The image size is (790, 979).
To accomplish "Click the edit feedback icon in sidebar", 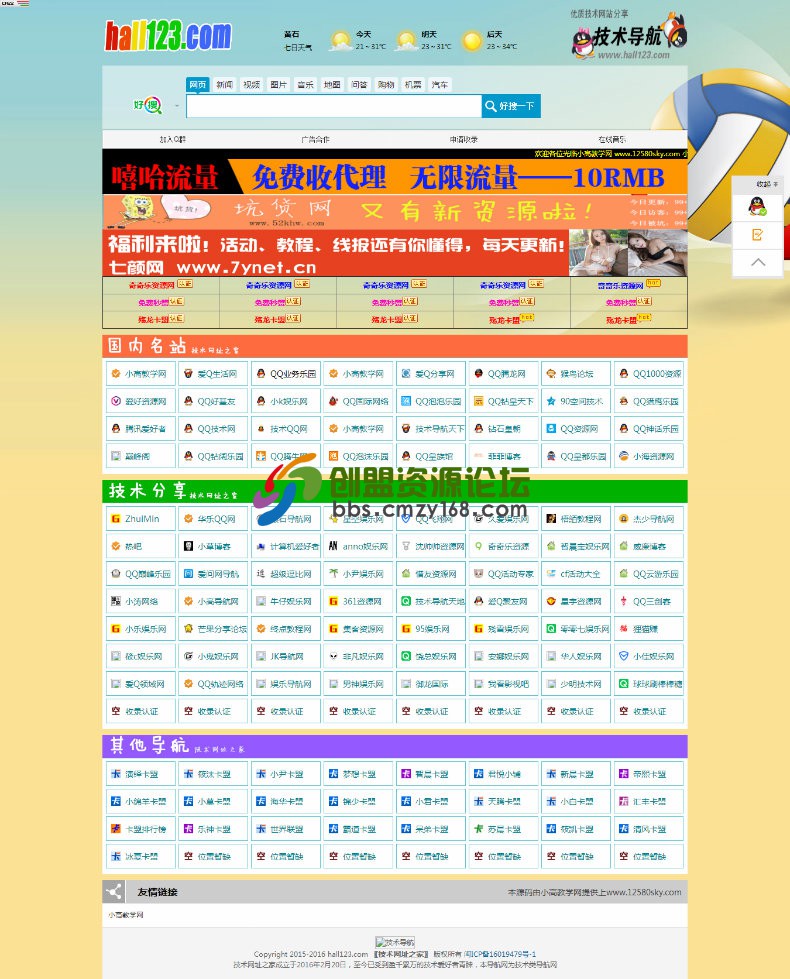I will 758,235.
